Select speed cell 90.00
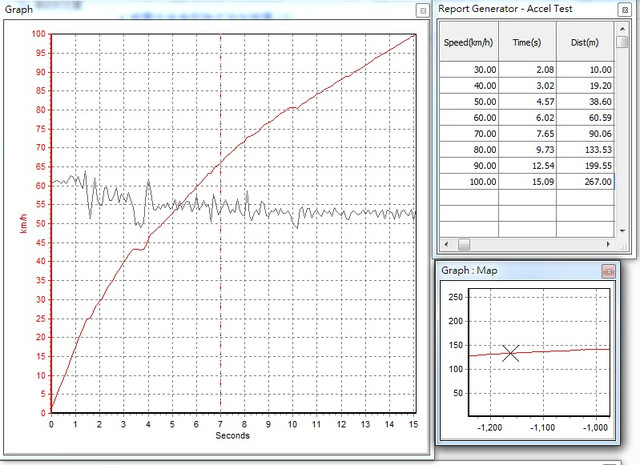 click(x=469, y=165)
